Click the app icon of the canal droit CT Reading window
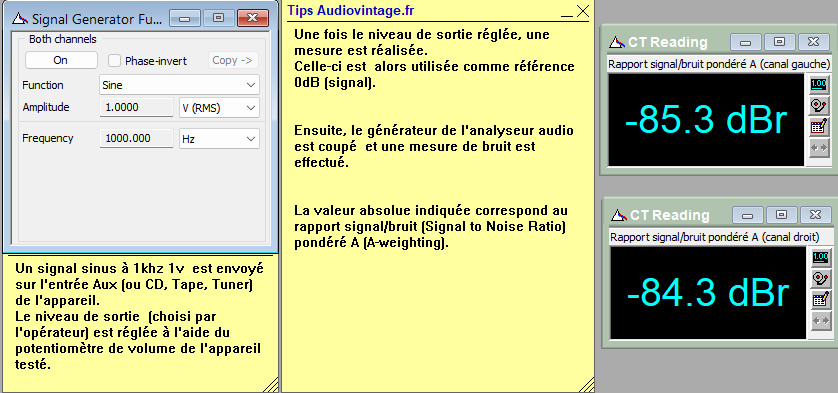838x393 pixels. pyautogui.click(x=619, y=215)
